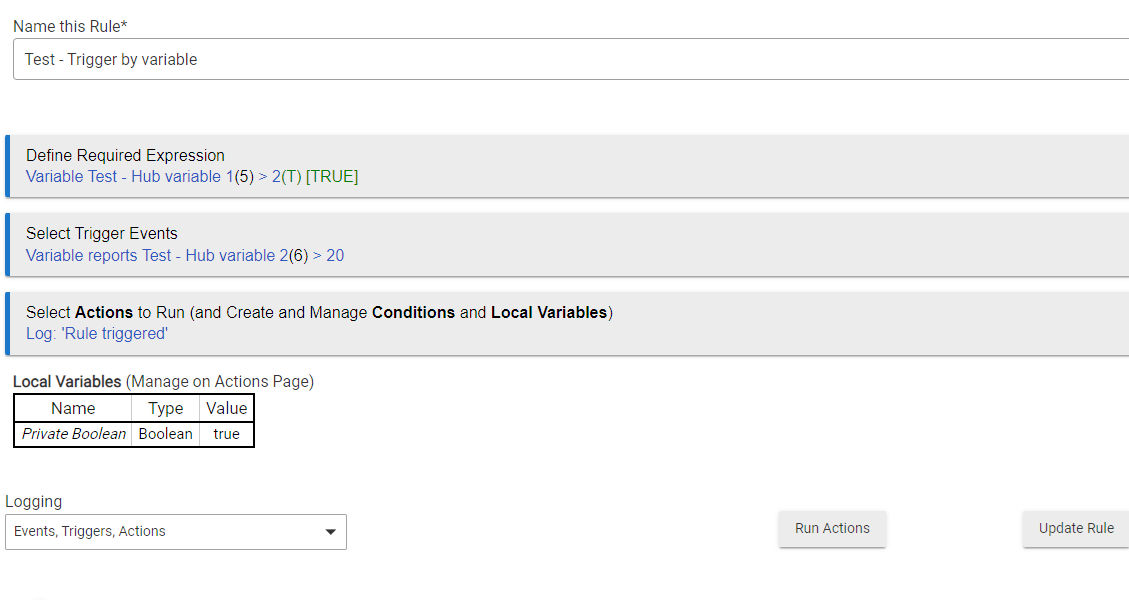Click the Log 'Rule triggered' action link
Screen dimensions: 1129x600
tap(97, 334)
